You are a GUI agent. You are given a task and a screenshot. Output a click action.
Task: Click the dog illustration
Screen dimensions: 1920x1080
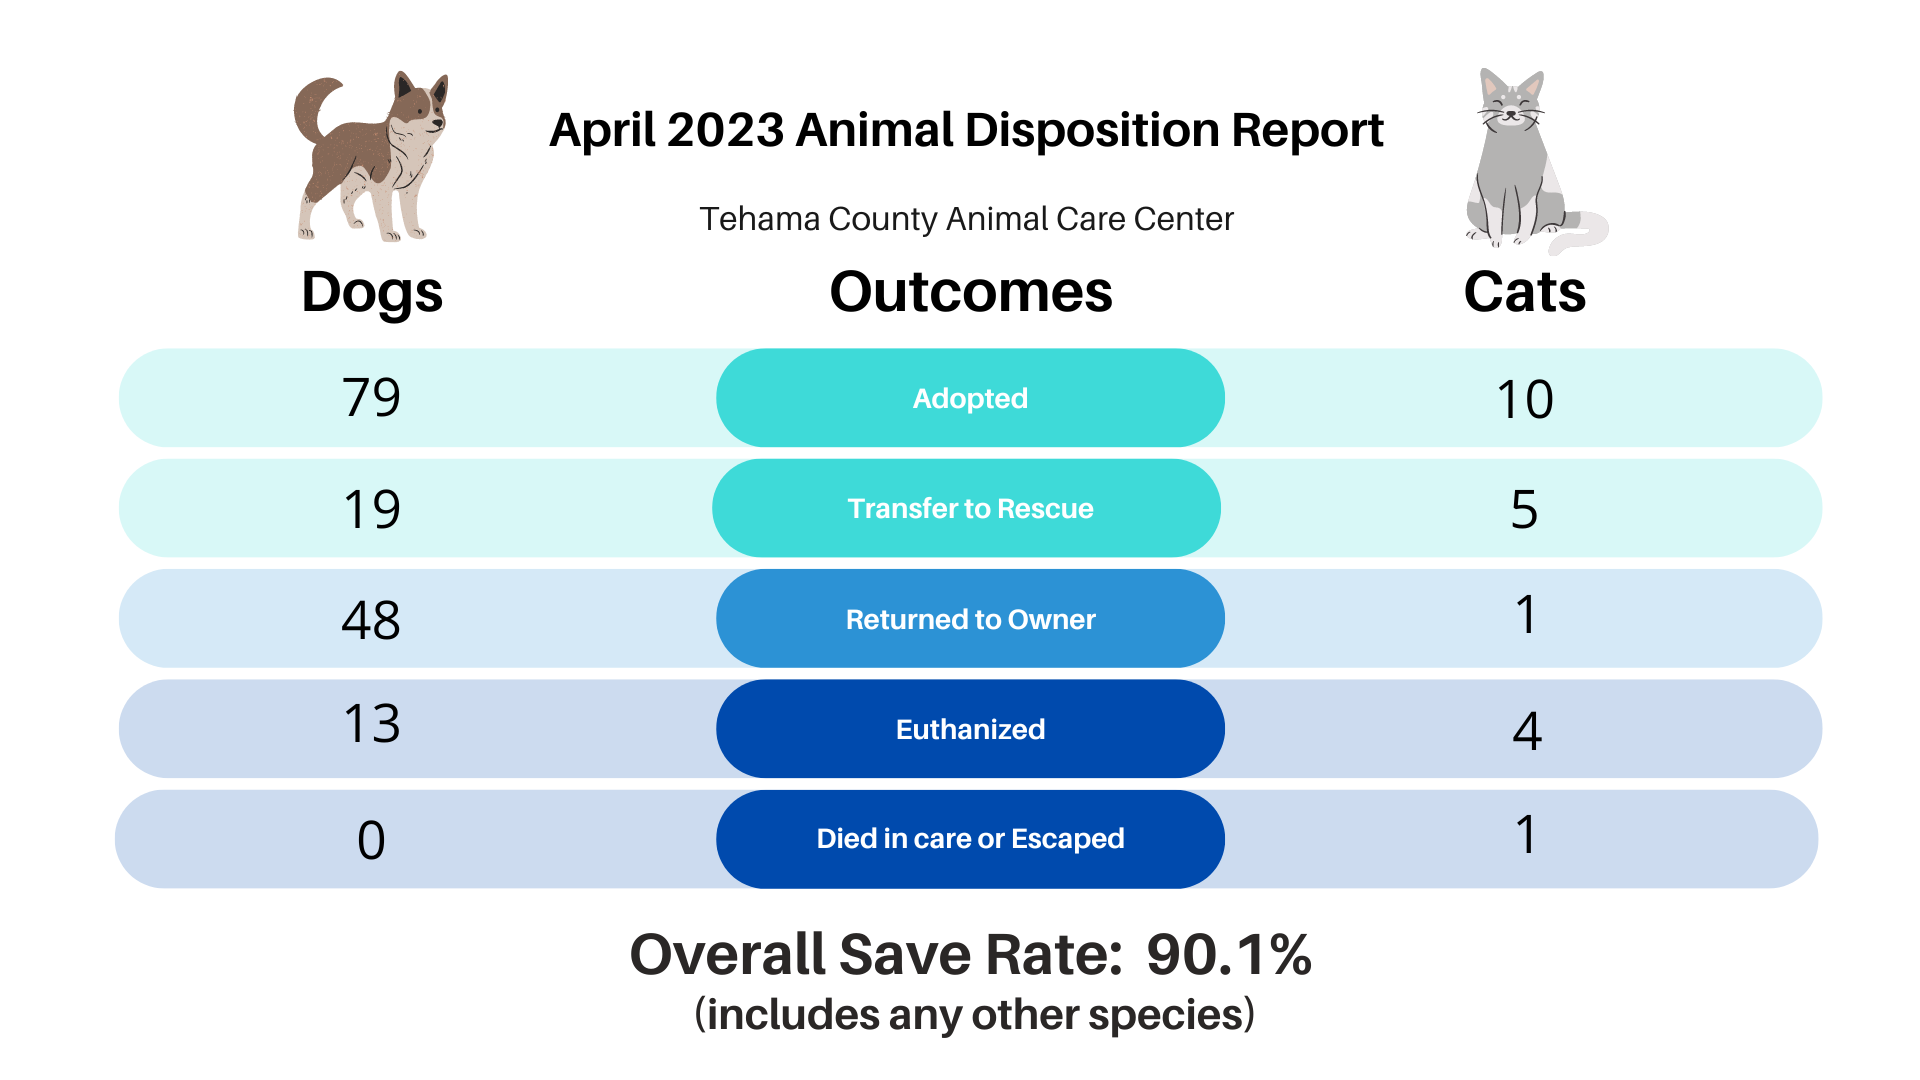[370, 157]
